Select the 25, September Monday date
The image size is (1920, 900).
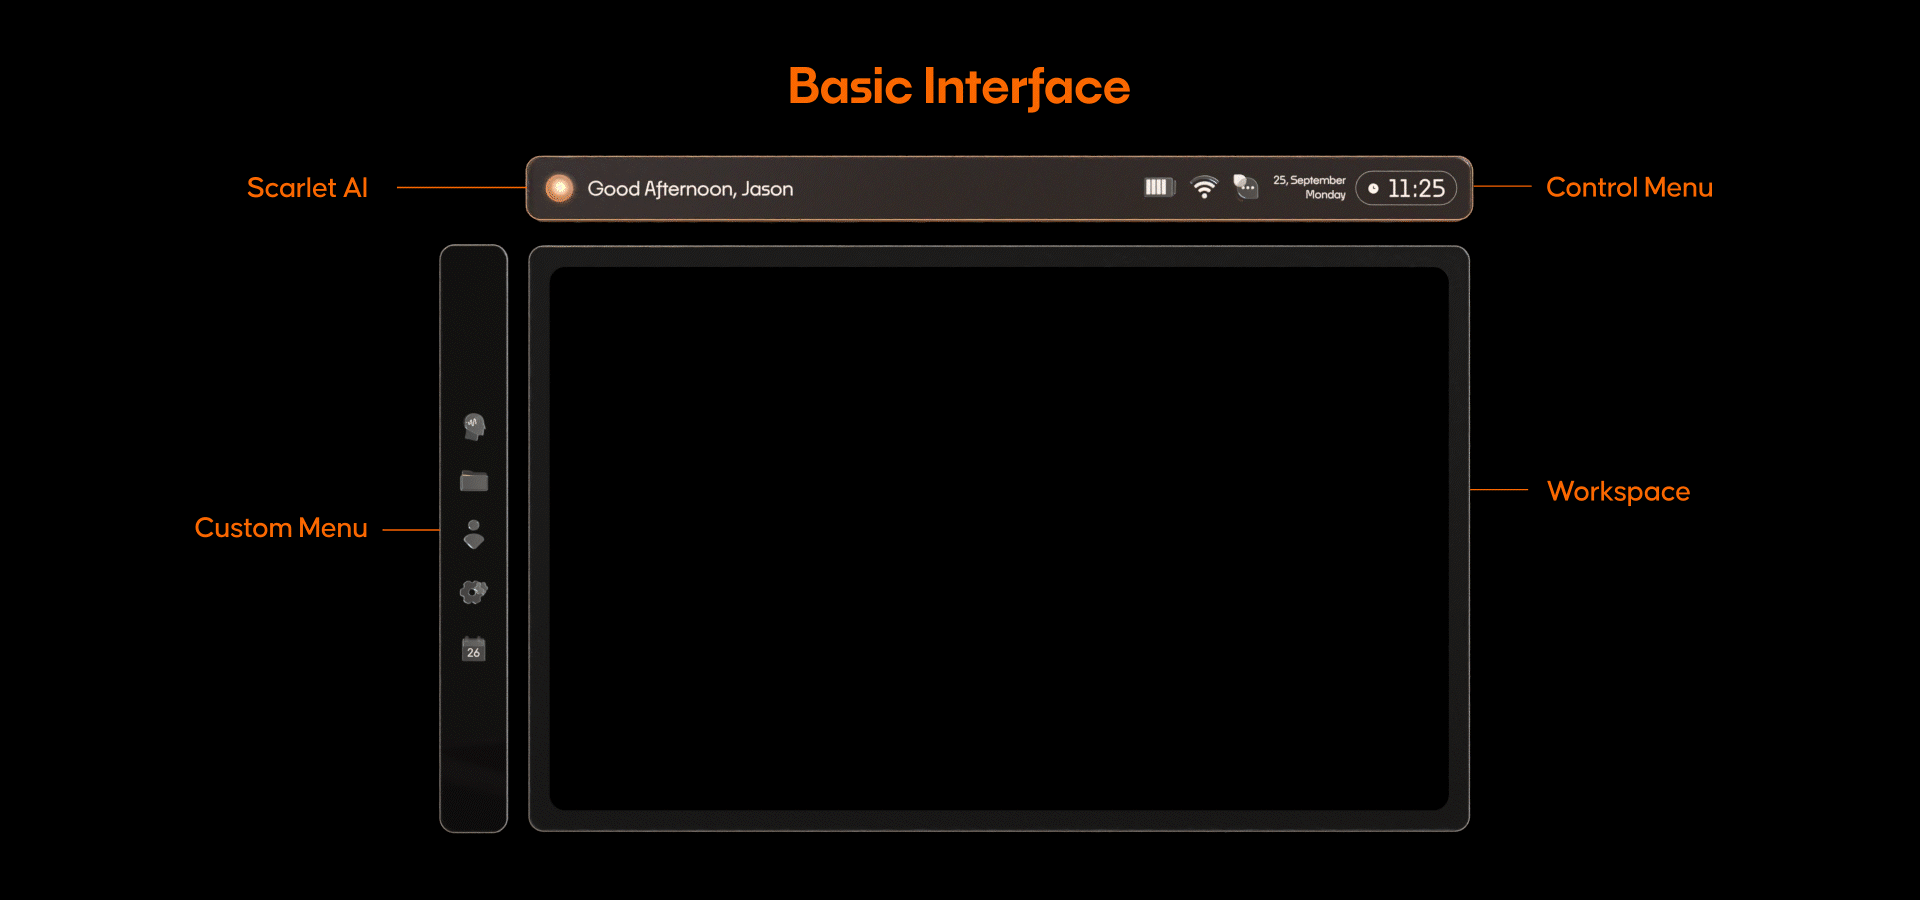click(1309, 187)
